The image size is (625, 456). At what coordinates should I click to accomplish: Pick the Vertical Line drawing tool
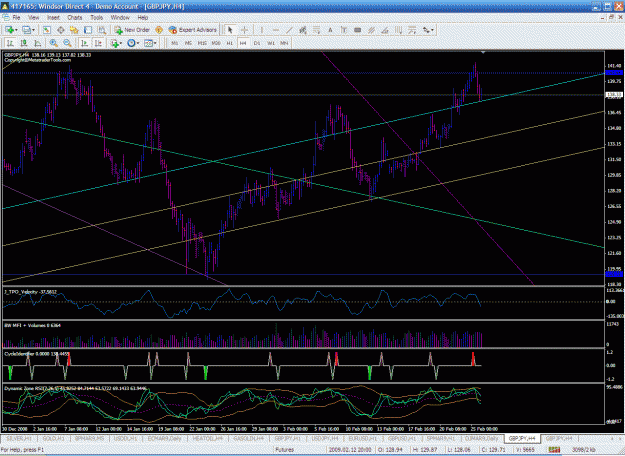pos(261,30)
